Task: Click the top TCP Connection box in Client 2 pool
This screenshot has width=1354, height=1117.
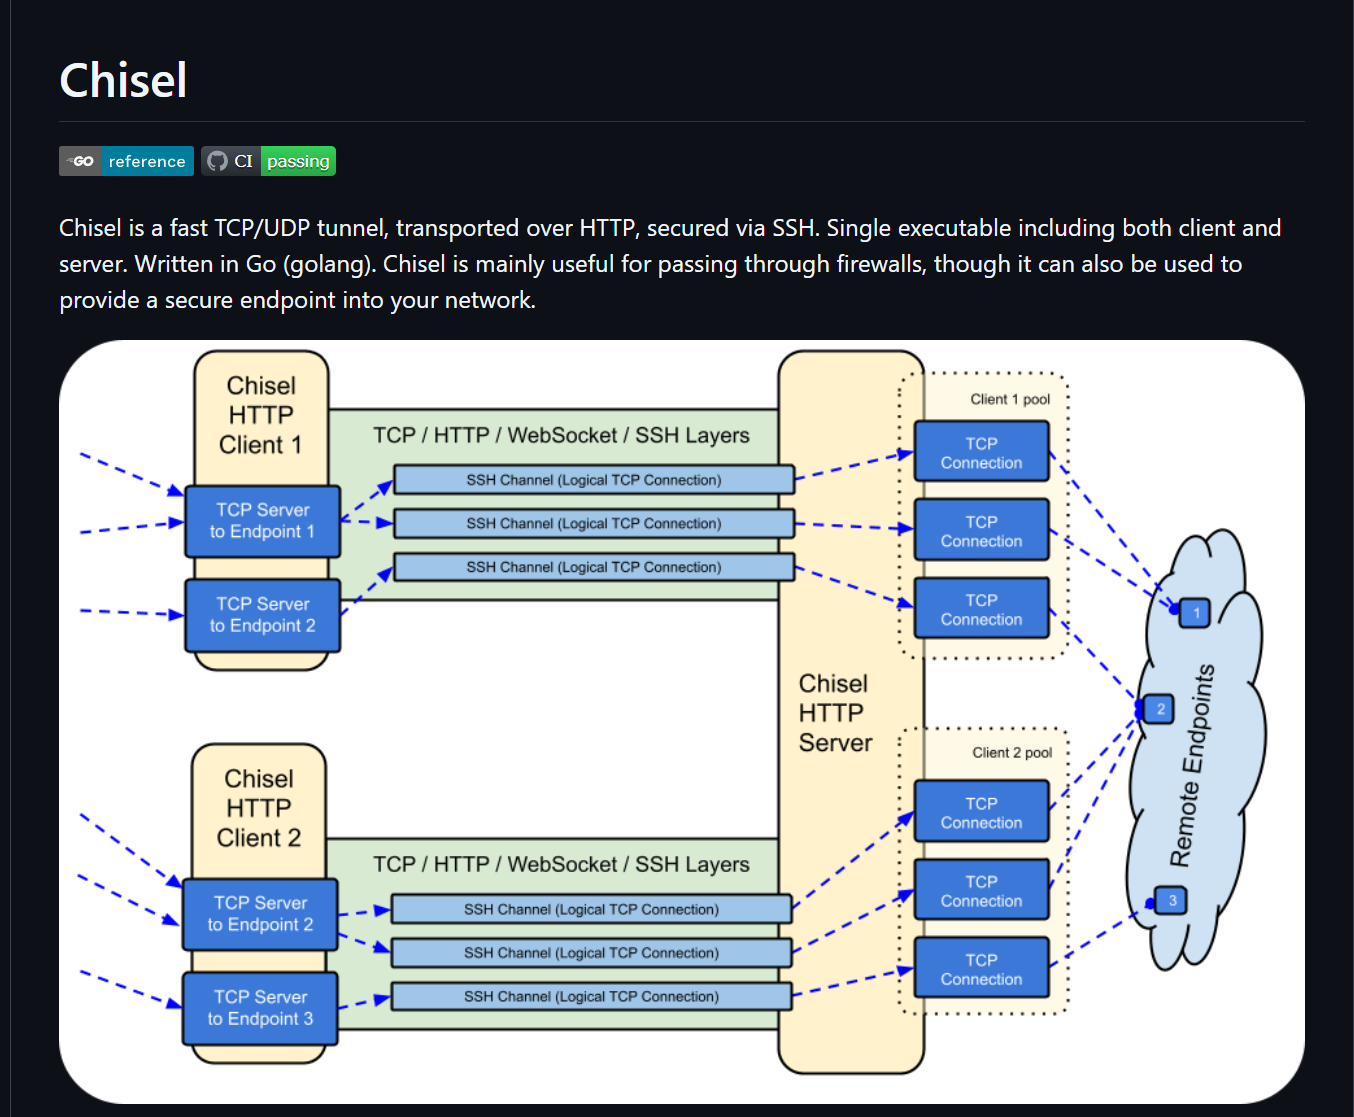Action: pyautogui.click(x=981, y=812)
